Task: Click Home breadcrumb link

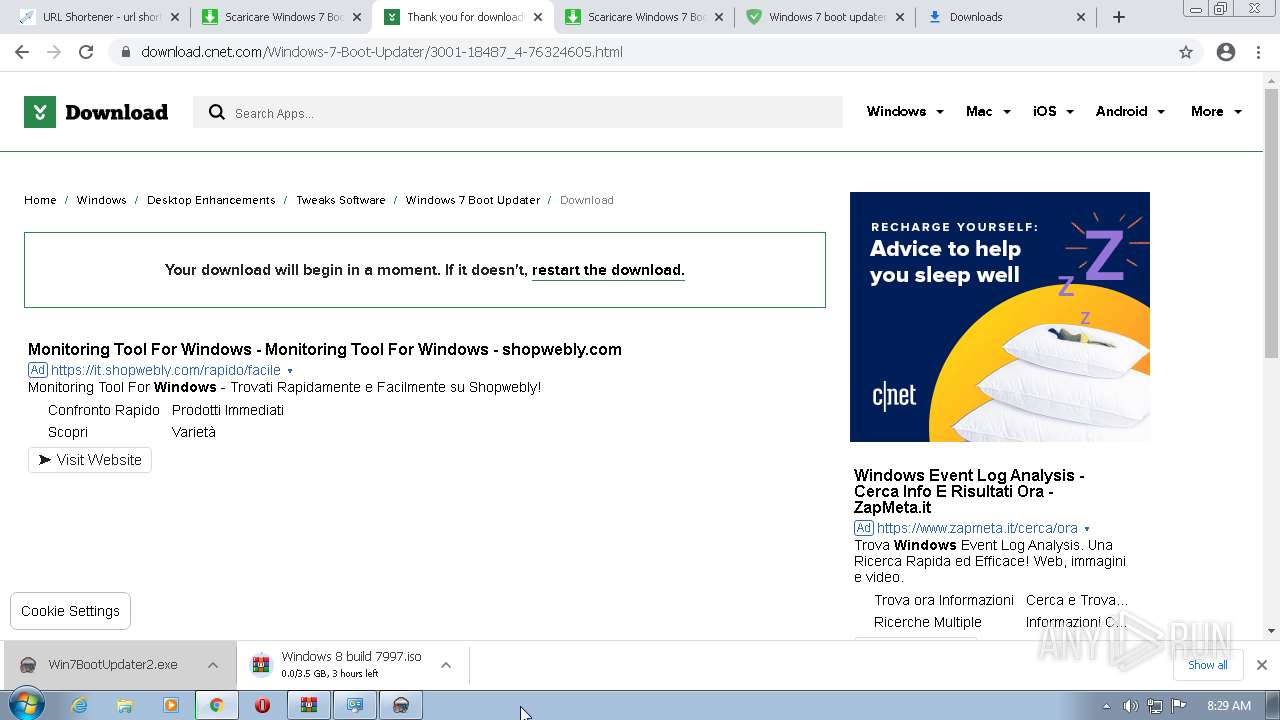Action: (x=40, y=200)
